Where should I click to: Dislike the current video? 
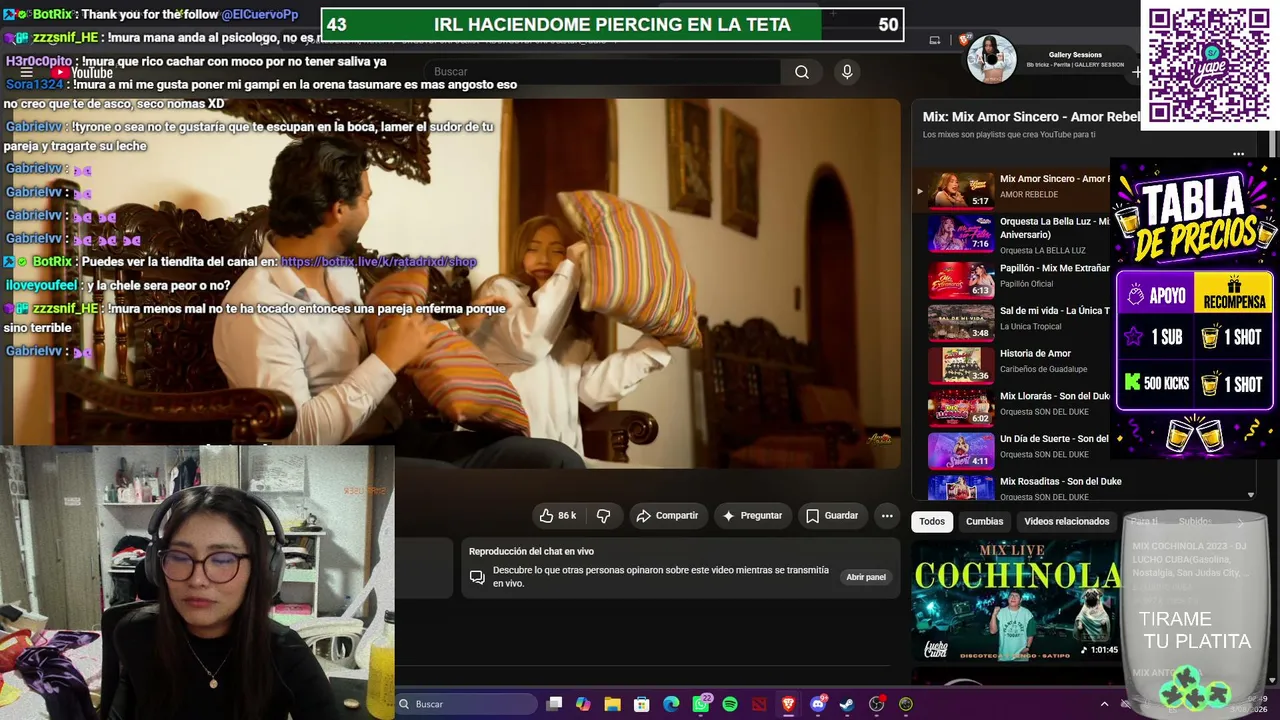[x=603, y=516]
